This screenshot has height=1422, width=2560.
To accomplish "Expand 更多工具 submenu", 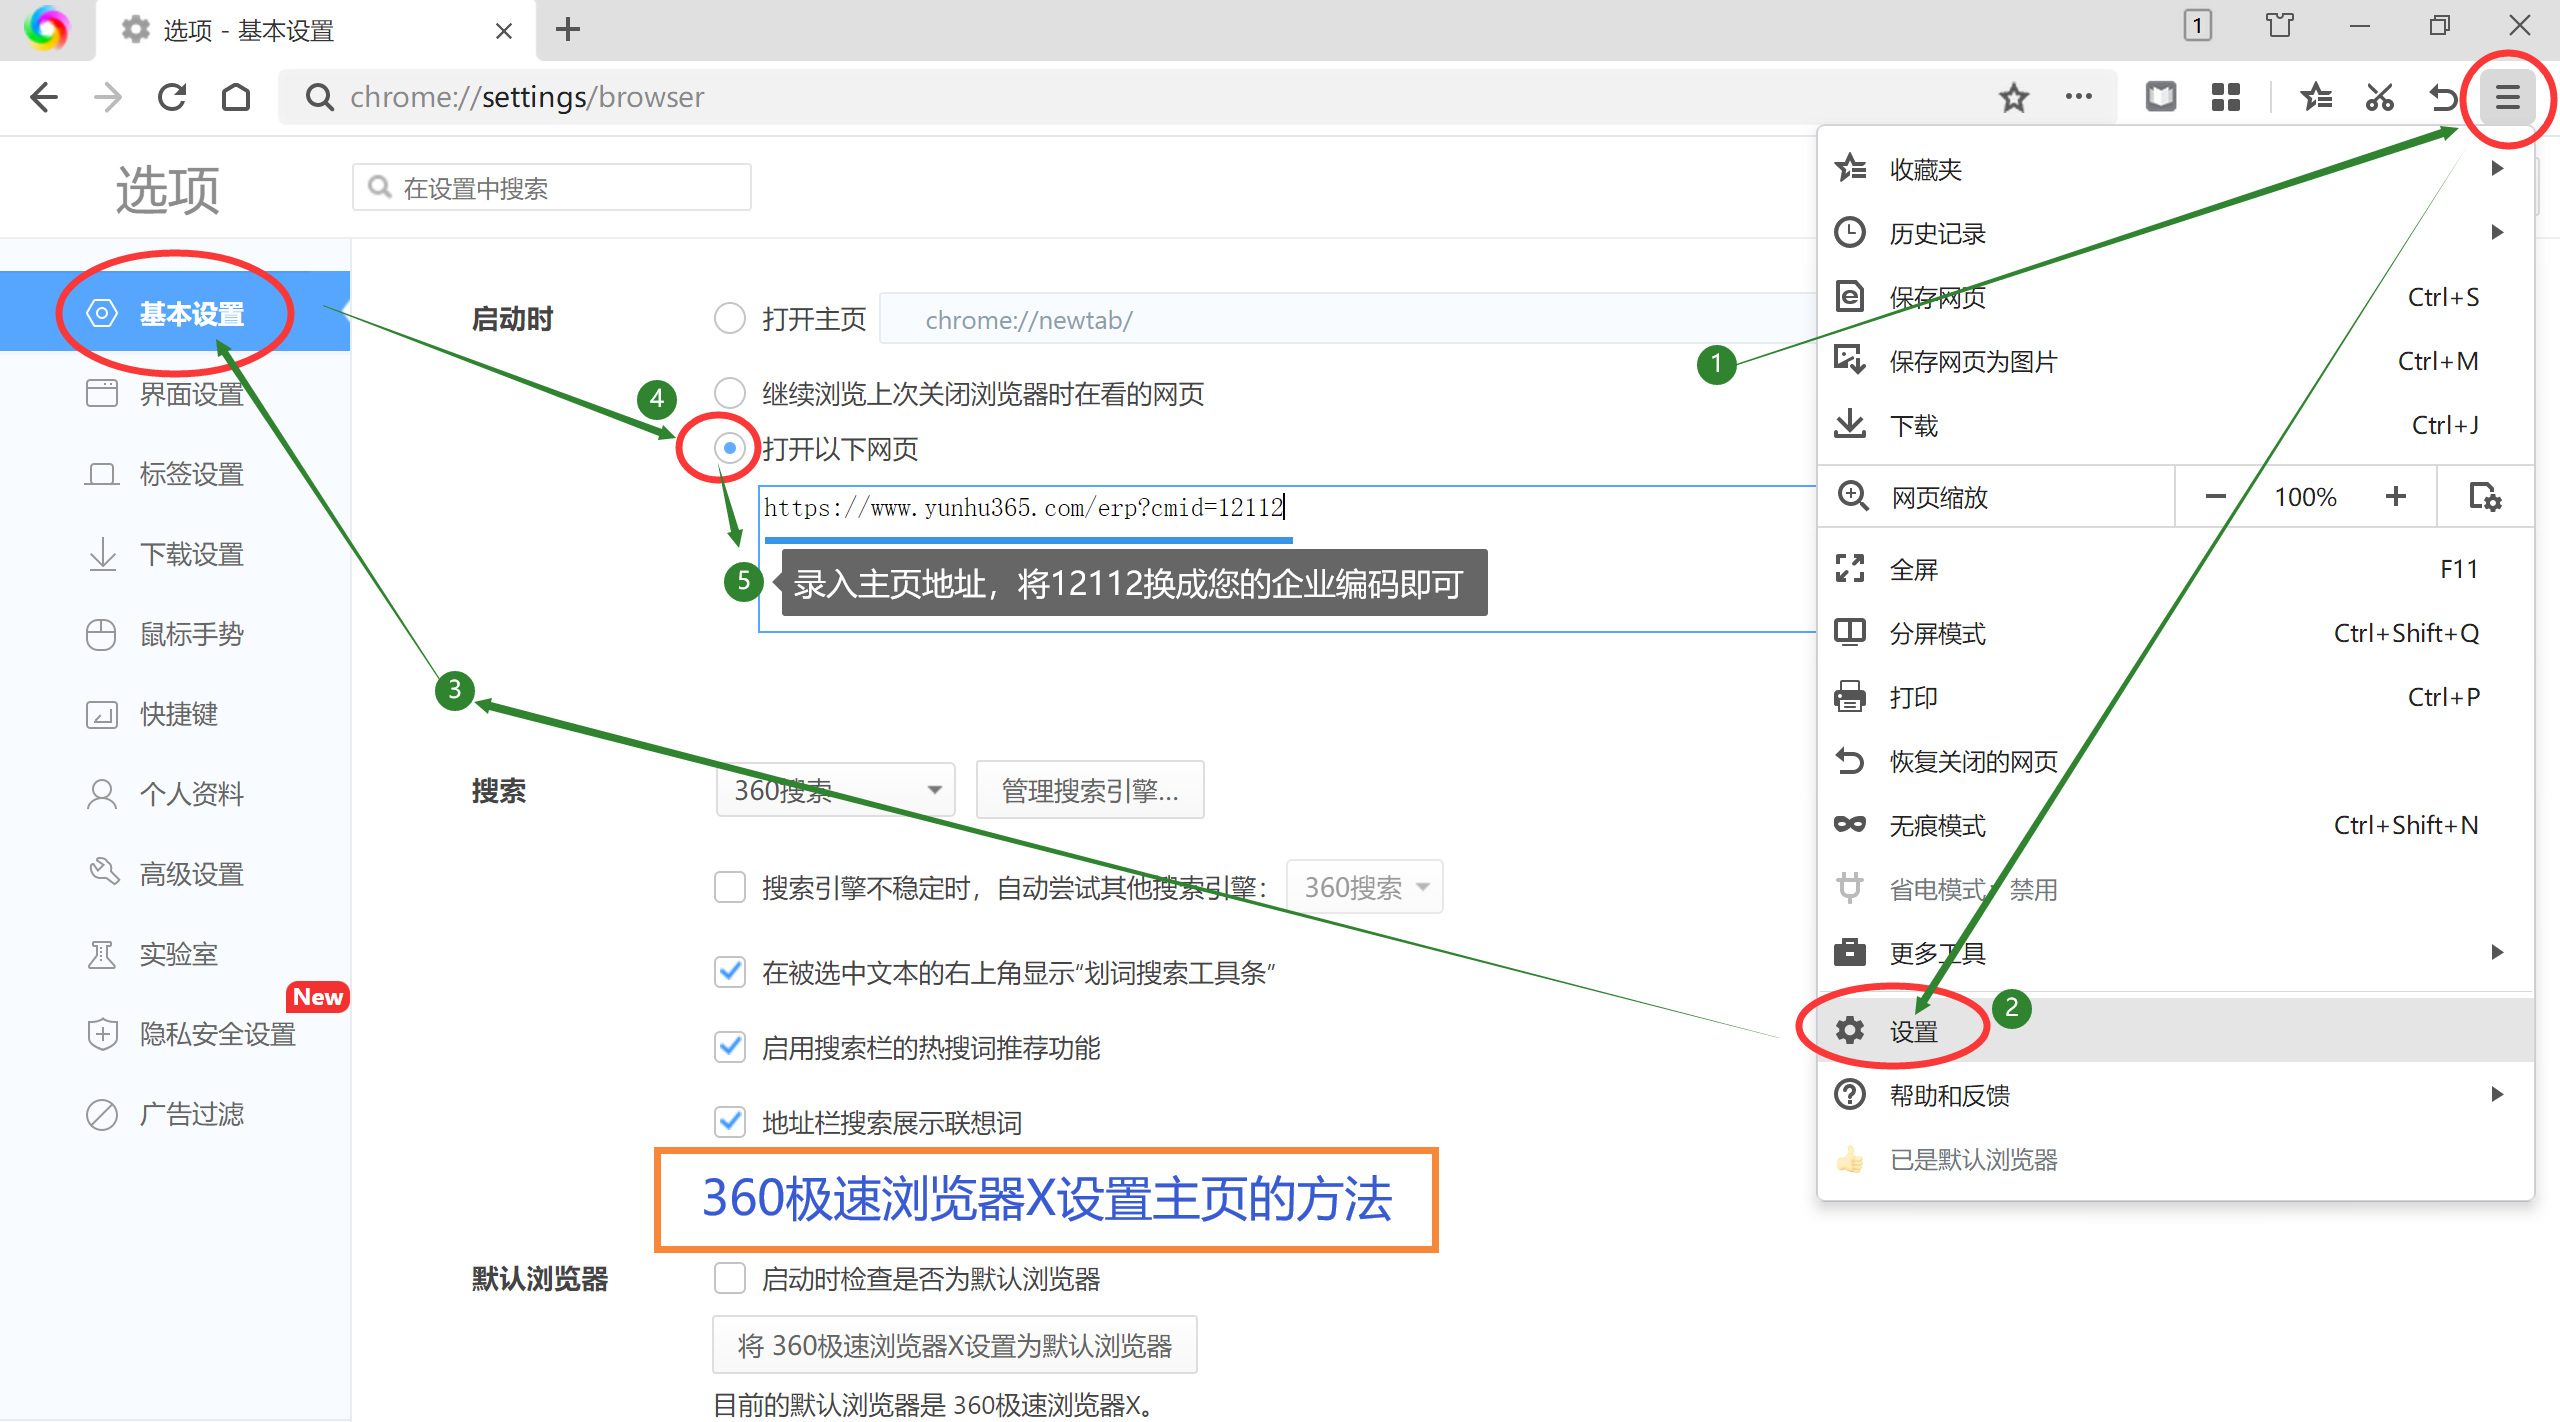I will pyautogui.click(x=2176, y=953).
